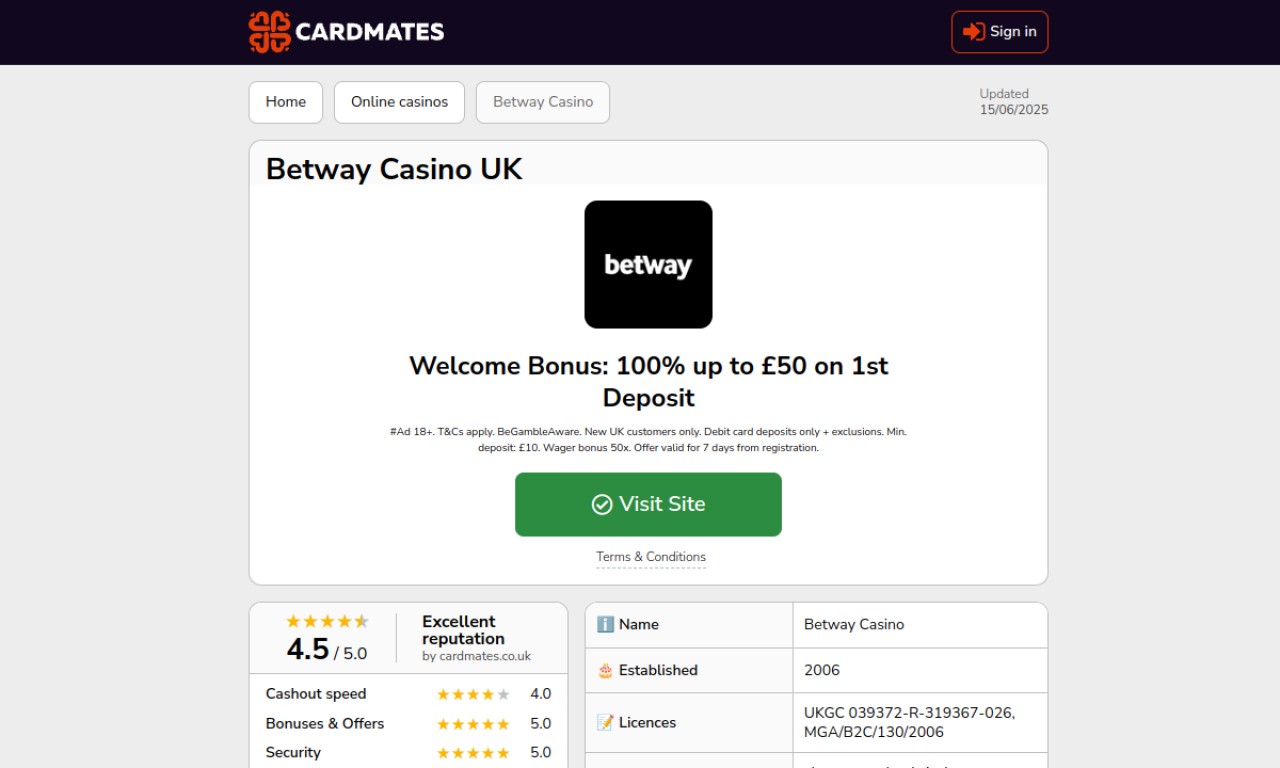Go to Online casinos breadcrumb
1280x768 pixels.
pos(399,102)
